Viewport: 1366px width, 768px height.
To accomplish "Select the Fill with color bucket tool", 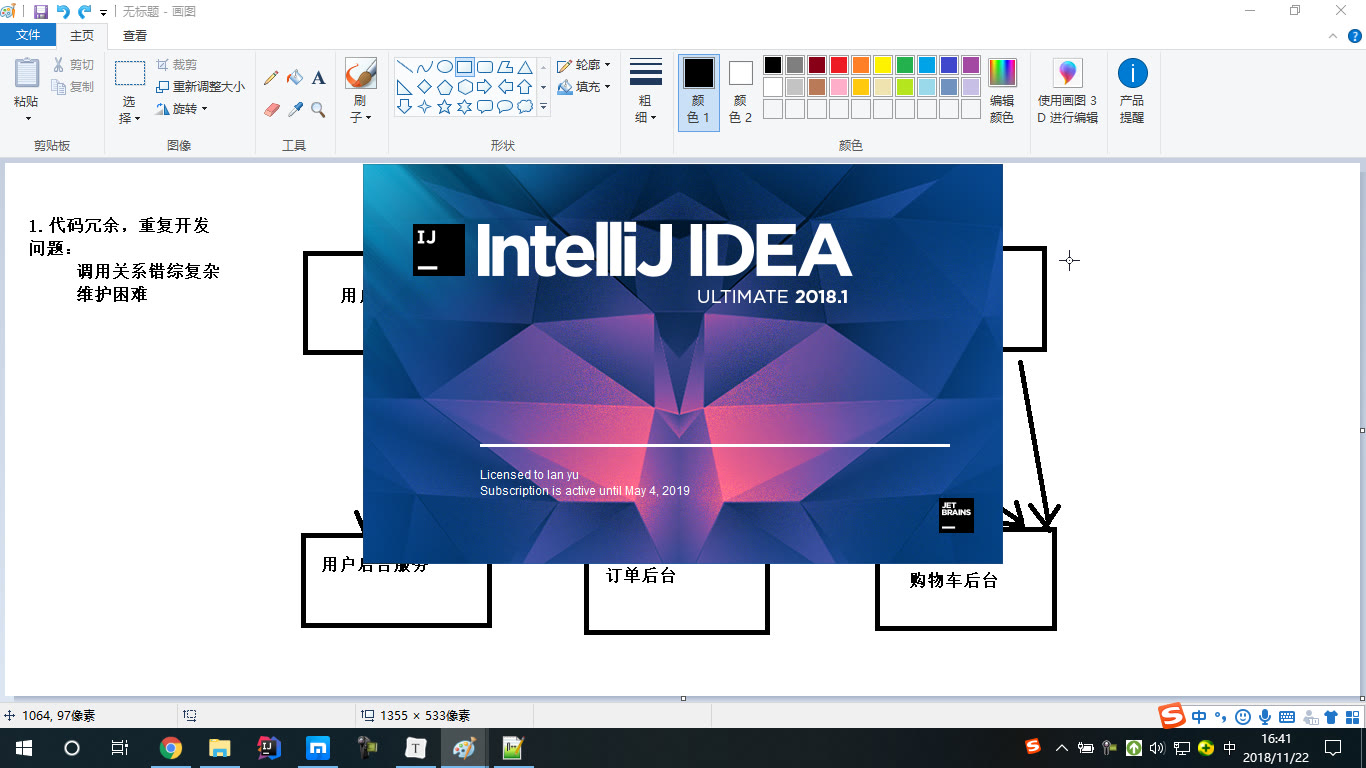I will pos(295,78).
